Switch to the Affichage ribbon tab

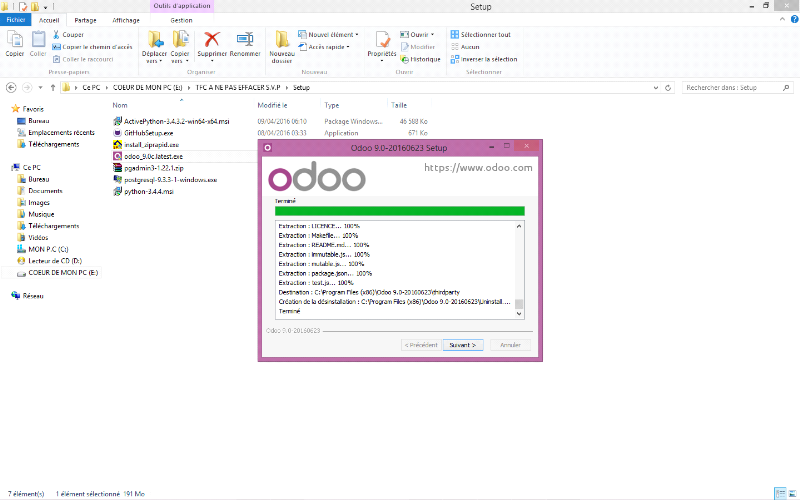pyautogui.click(x=126, y=20)
